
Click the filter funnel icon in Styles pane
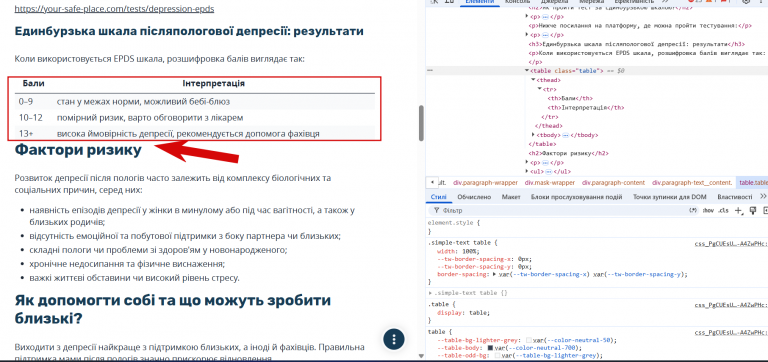[x=436, y=211]
